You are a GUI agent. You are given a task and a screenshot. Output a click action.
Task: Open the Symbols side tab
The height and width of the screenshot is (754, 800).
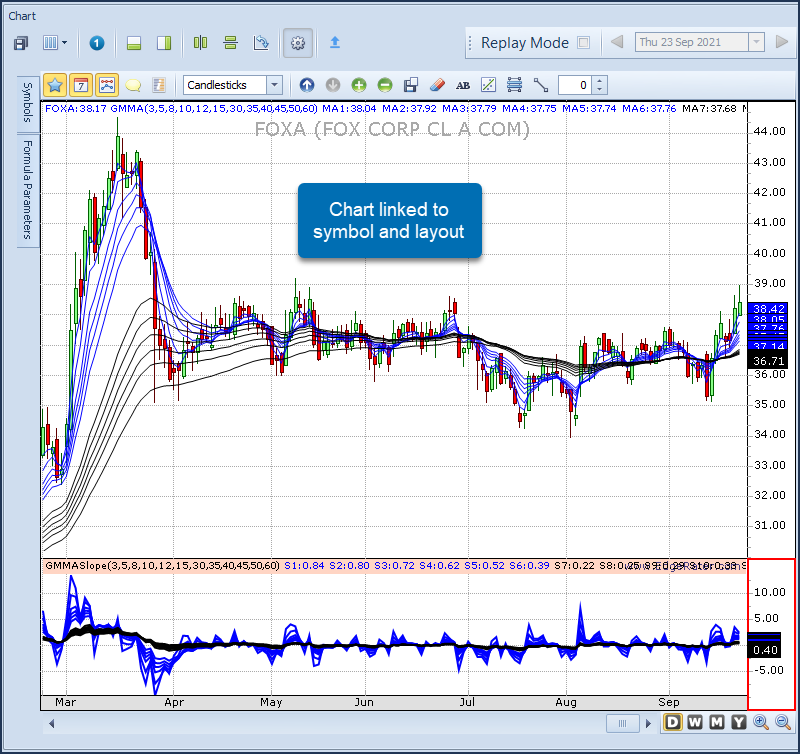[28, 103]
